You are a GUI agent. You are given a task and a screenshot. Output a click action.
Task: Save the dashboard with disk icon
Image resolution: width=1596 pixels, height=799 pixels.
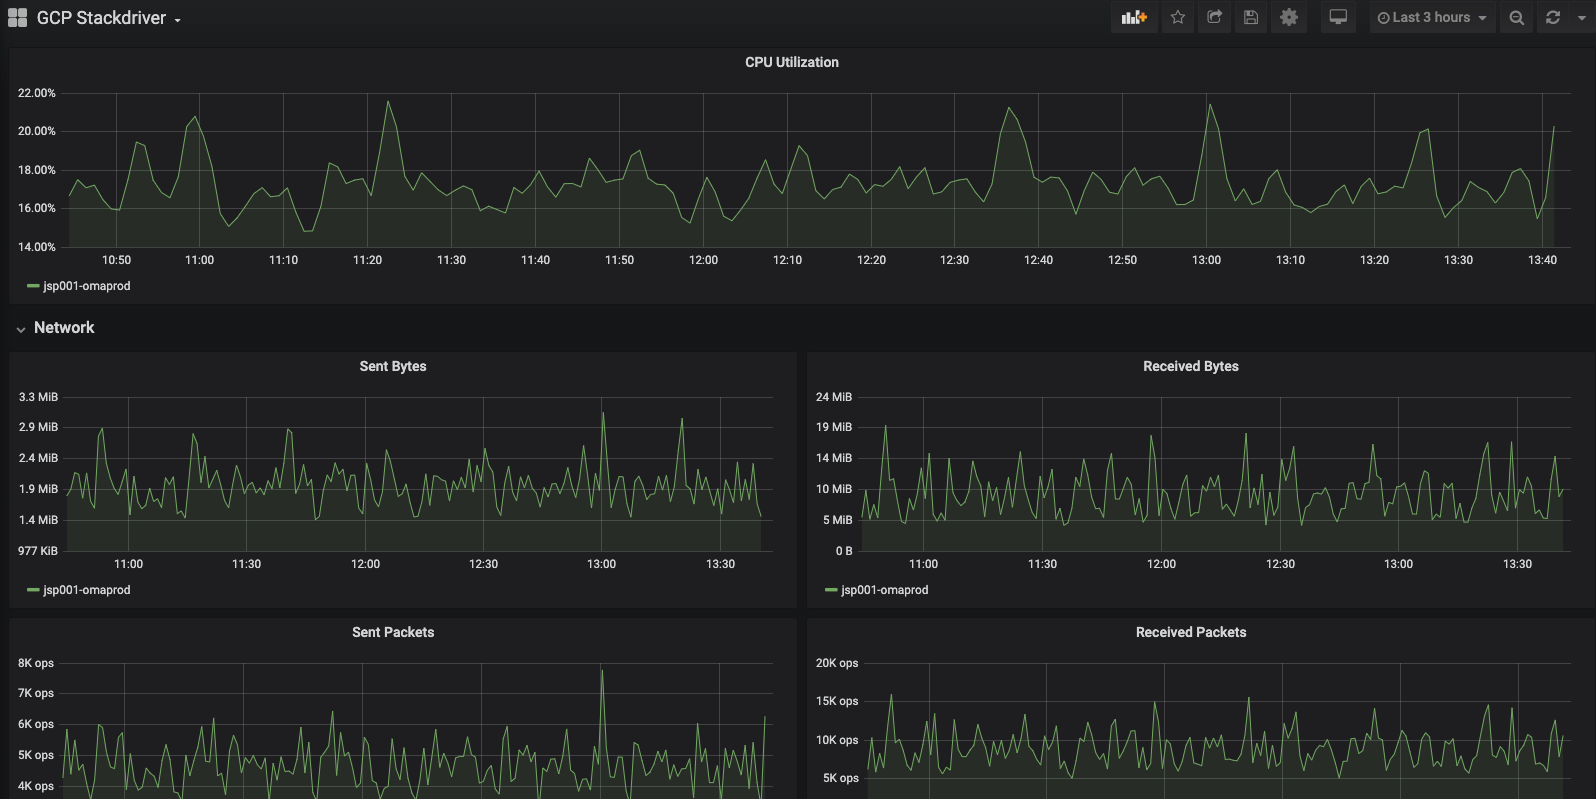1250,17
